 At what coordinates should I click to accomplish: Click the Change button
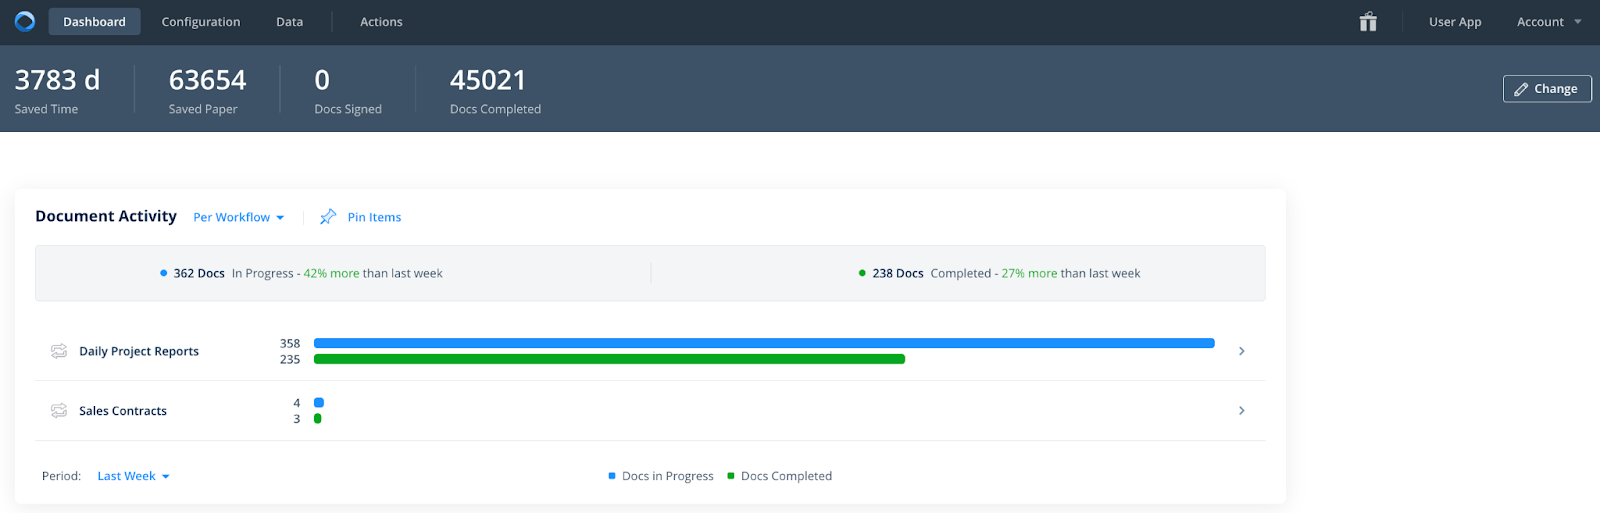[x=1547, y=89]
